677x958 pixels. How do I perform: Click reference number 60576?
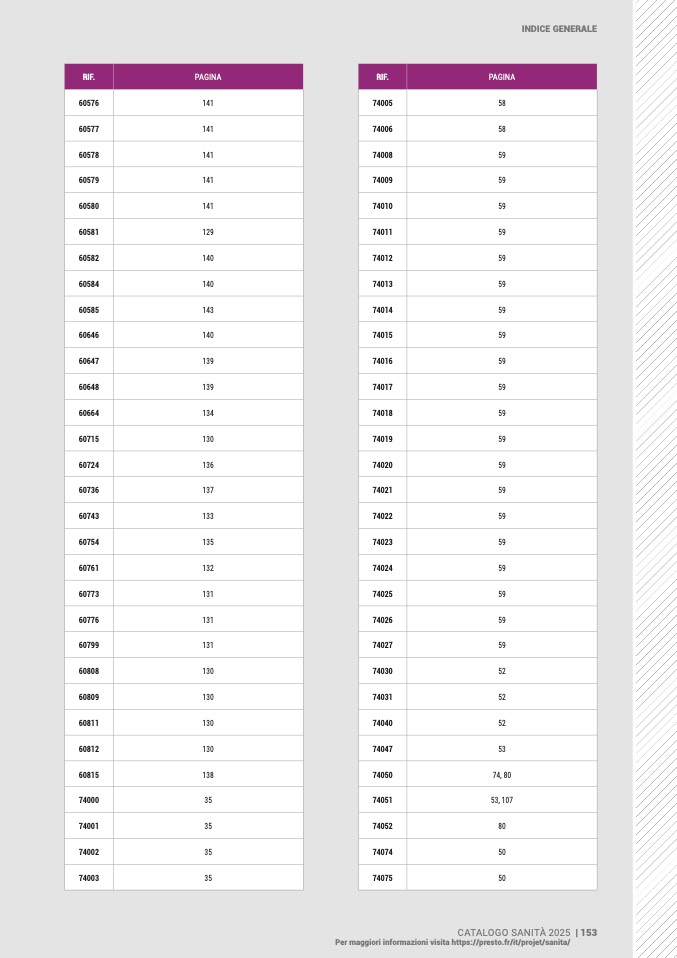[89, 103]
